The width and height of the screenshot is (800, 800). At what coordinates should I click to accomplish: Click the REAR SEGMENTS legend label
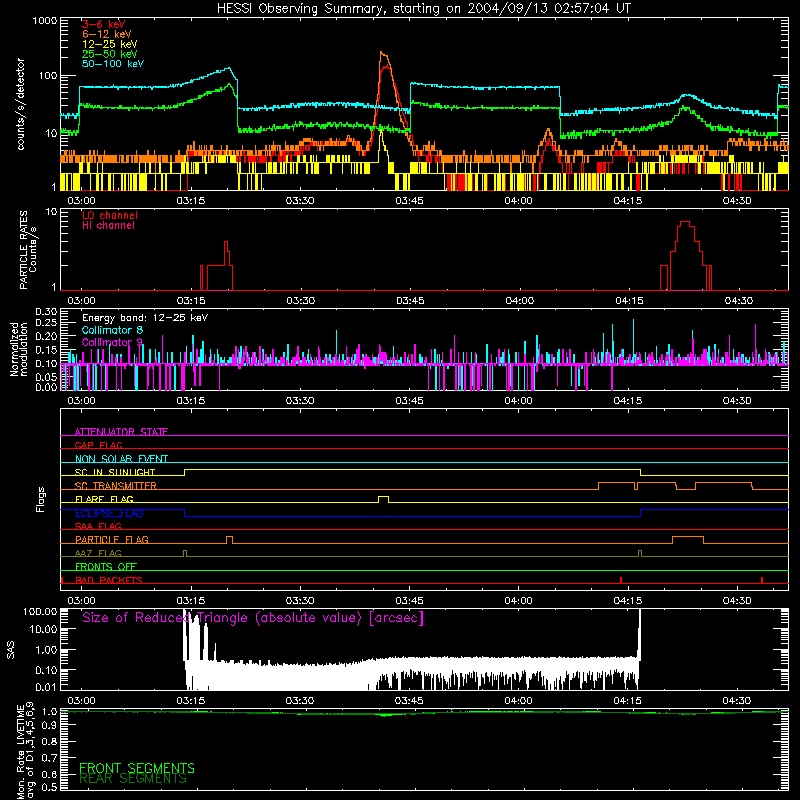(133, 779)
